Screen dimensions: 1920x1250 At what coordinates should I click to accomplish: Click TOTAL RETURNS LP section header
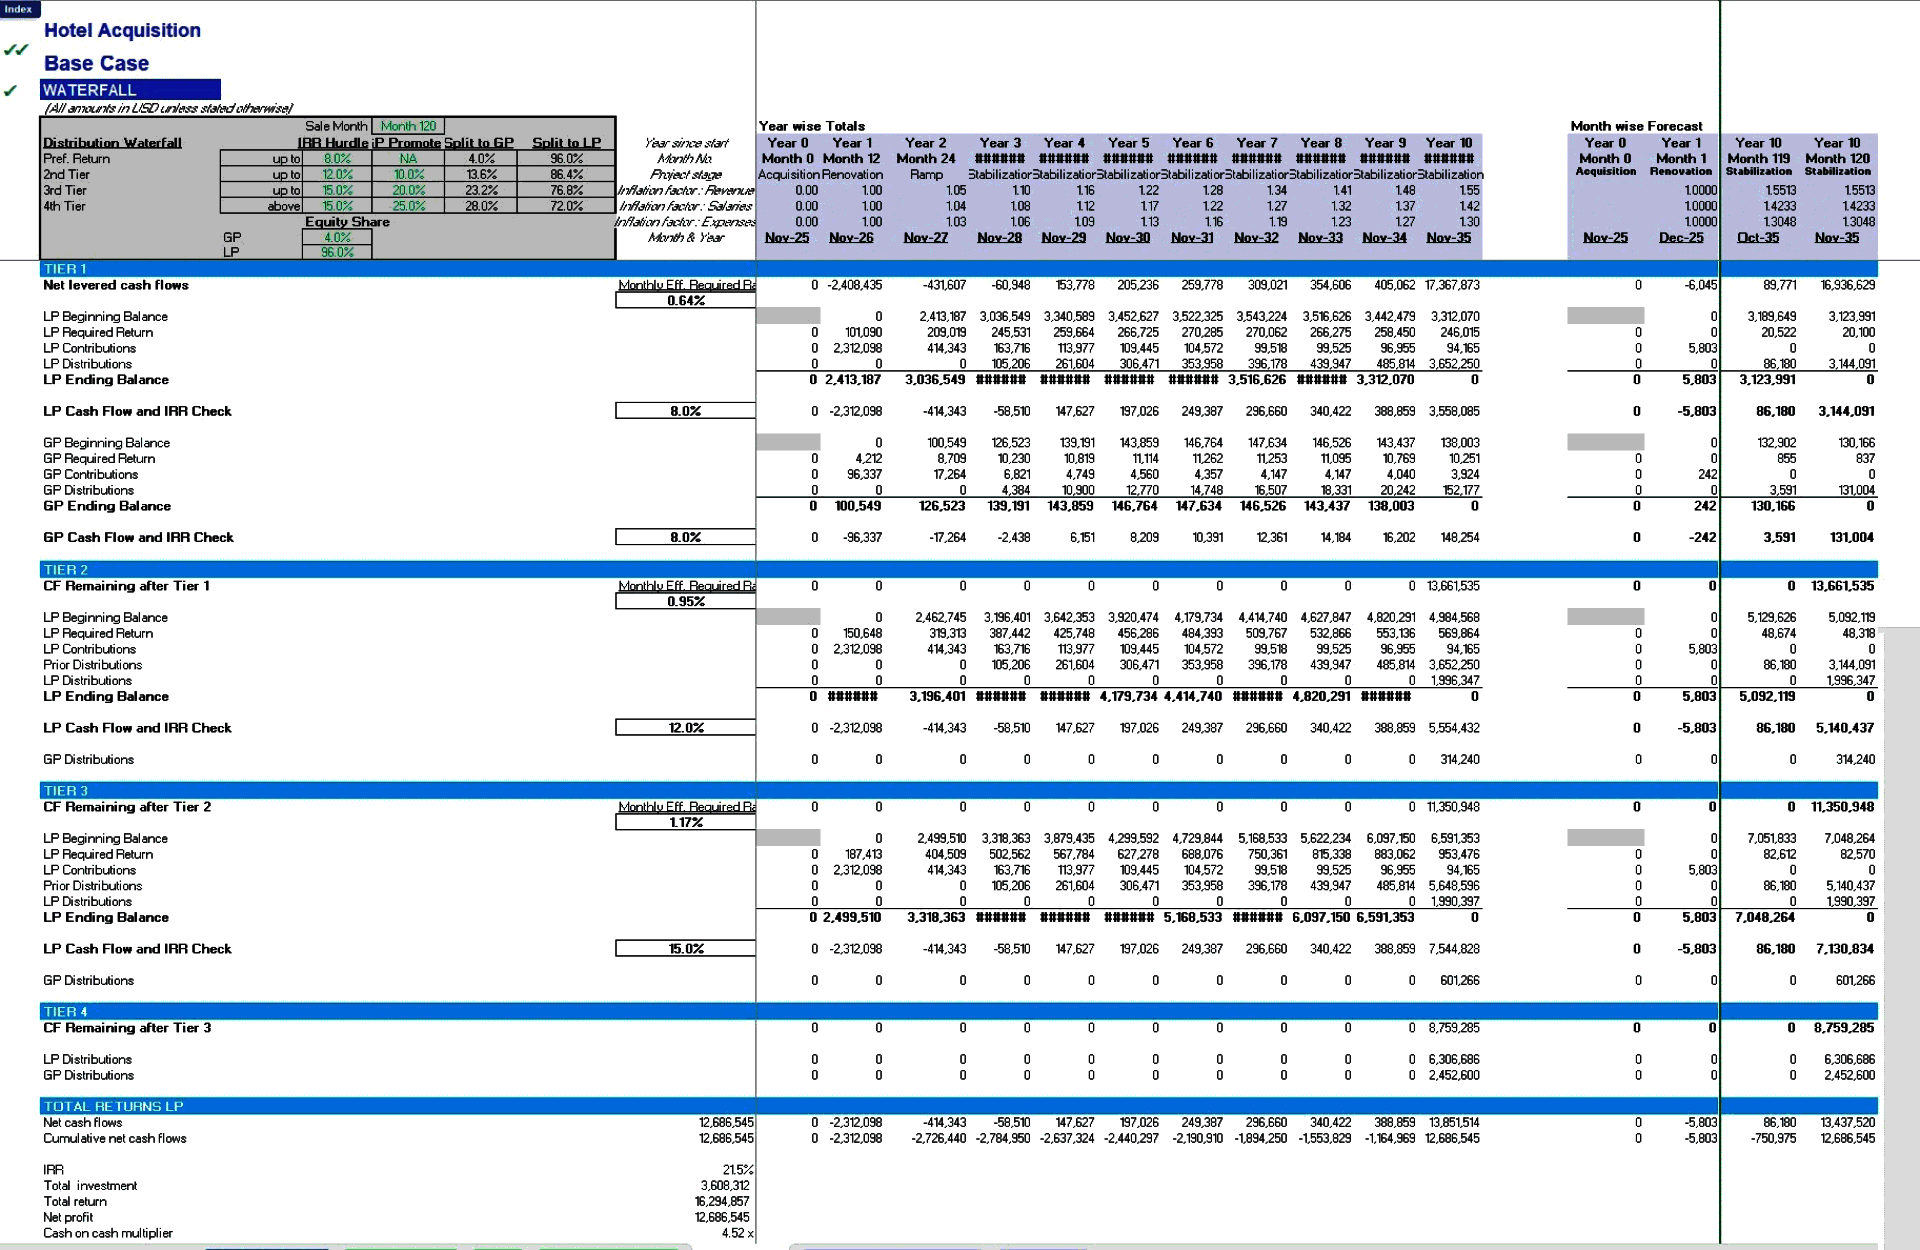(x=958, y=1106)
